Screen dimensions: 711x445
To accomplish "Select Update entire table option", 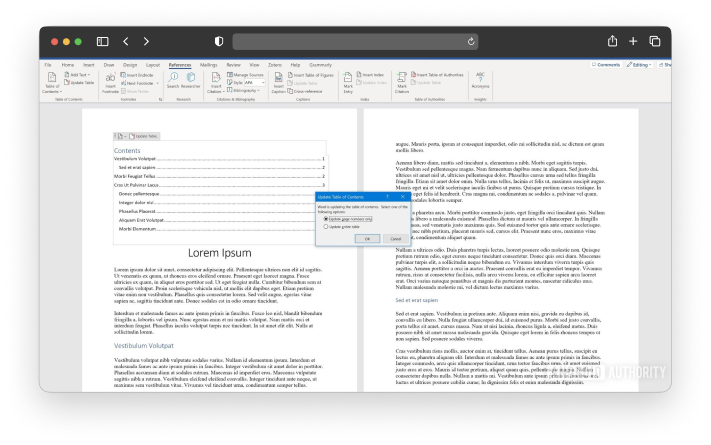I will [x=342, y=226].
